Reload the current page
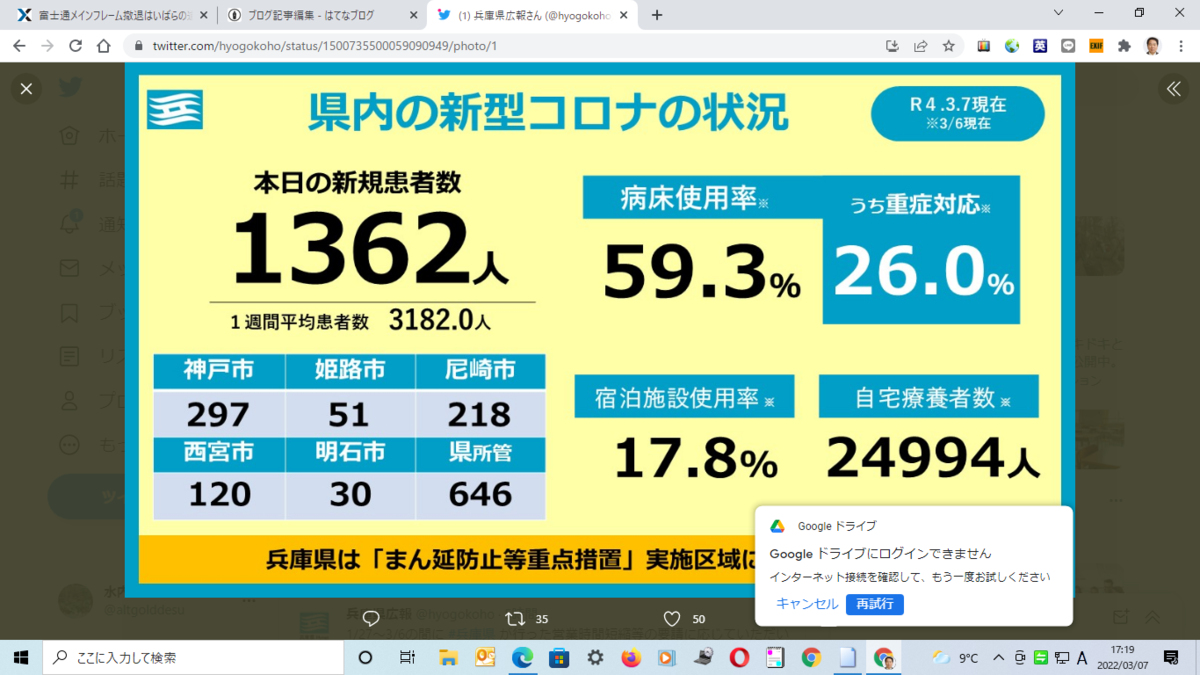This screenshot has height=675, width=1200. pos(76,46)
